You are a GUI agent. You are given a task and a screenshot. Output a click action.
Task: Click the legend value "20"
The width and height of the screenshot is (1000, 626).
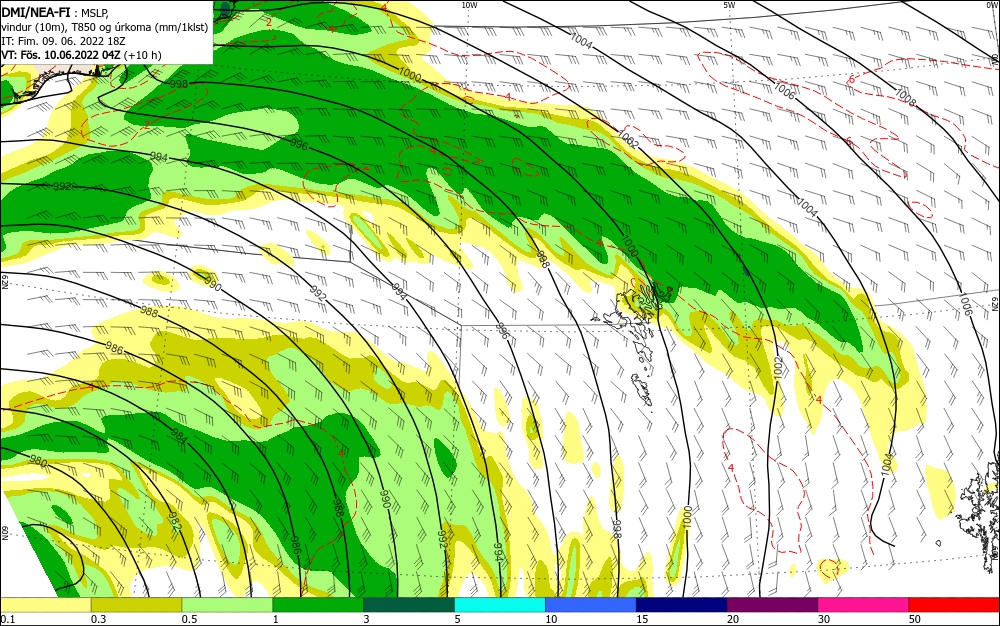[733, 619]
